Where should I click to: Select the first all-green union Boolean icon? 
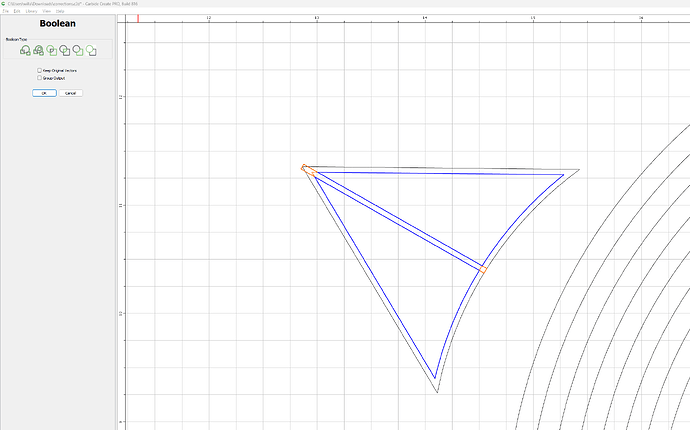tap(25, 51)
